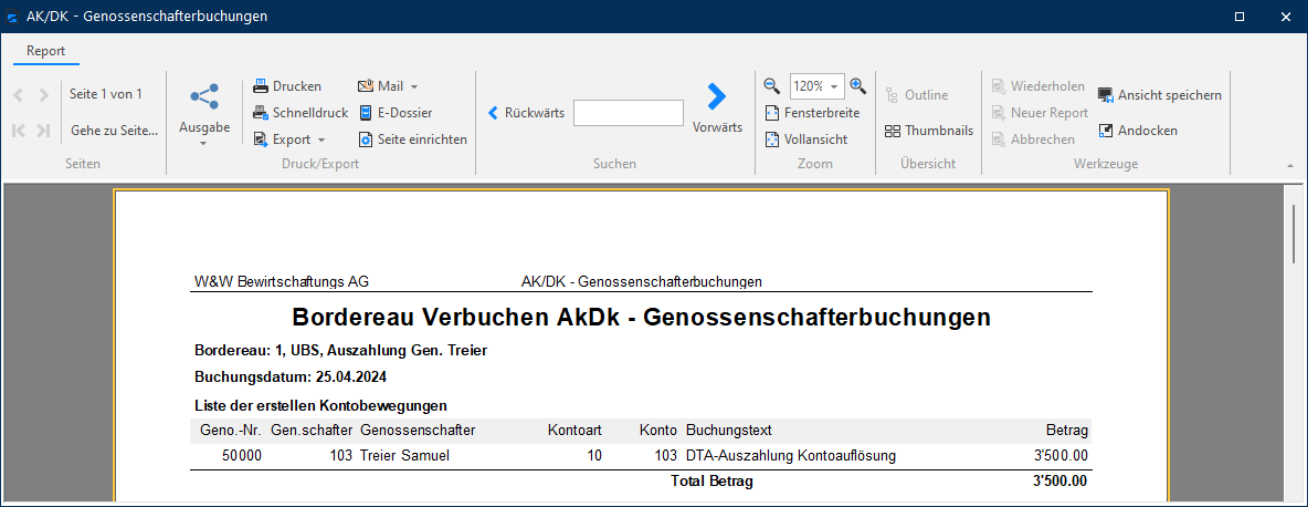Click Neuer Report
This screenshot has width=1308, height=507.
coord(1040,113)
